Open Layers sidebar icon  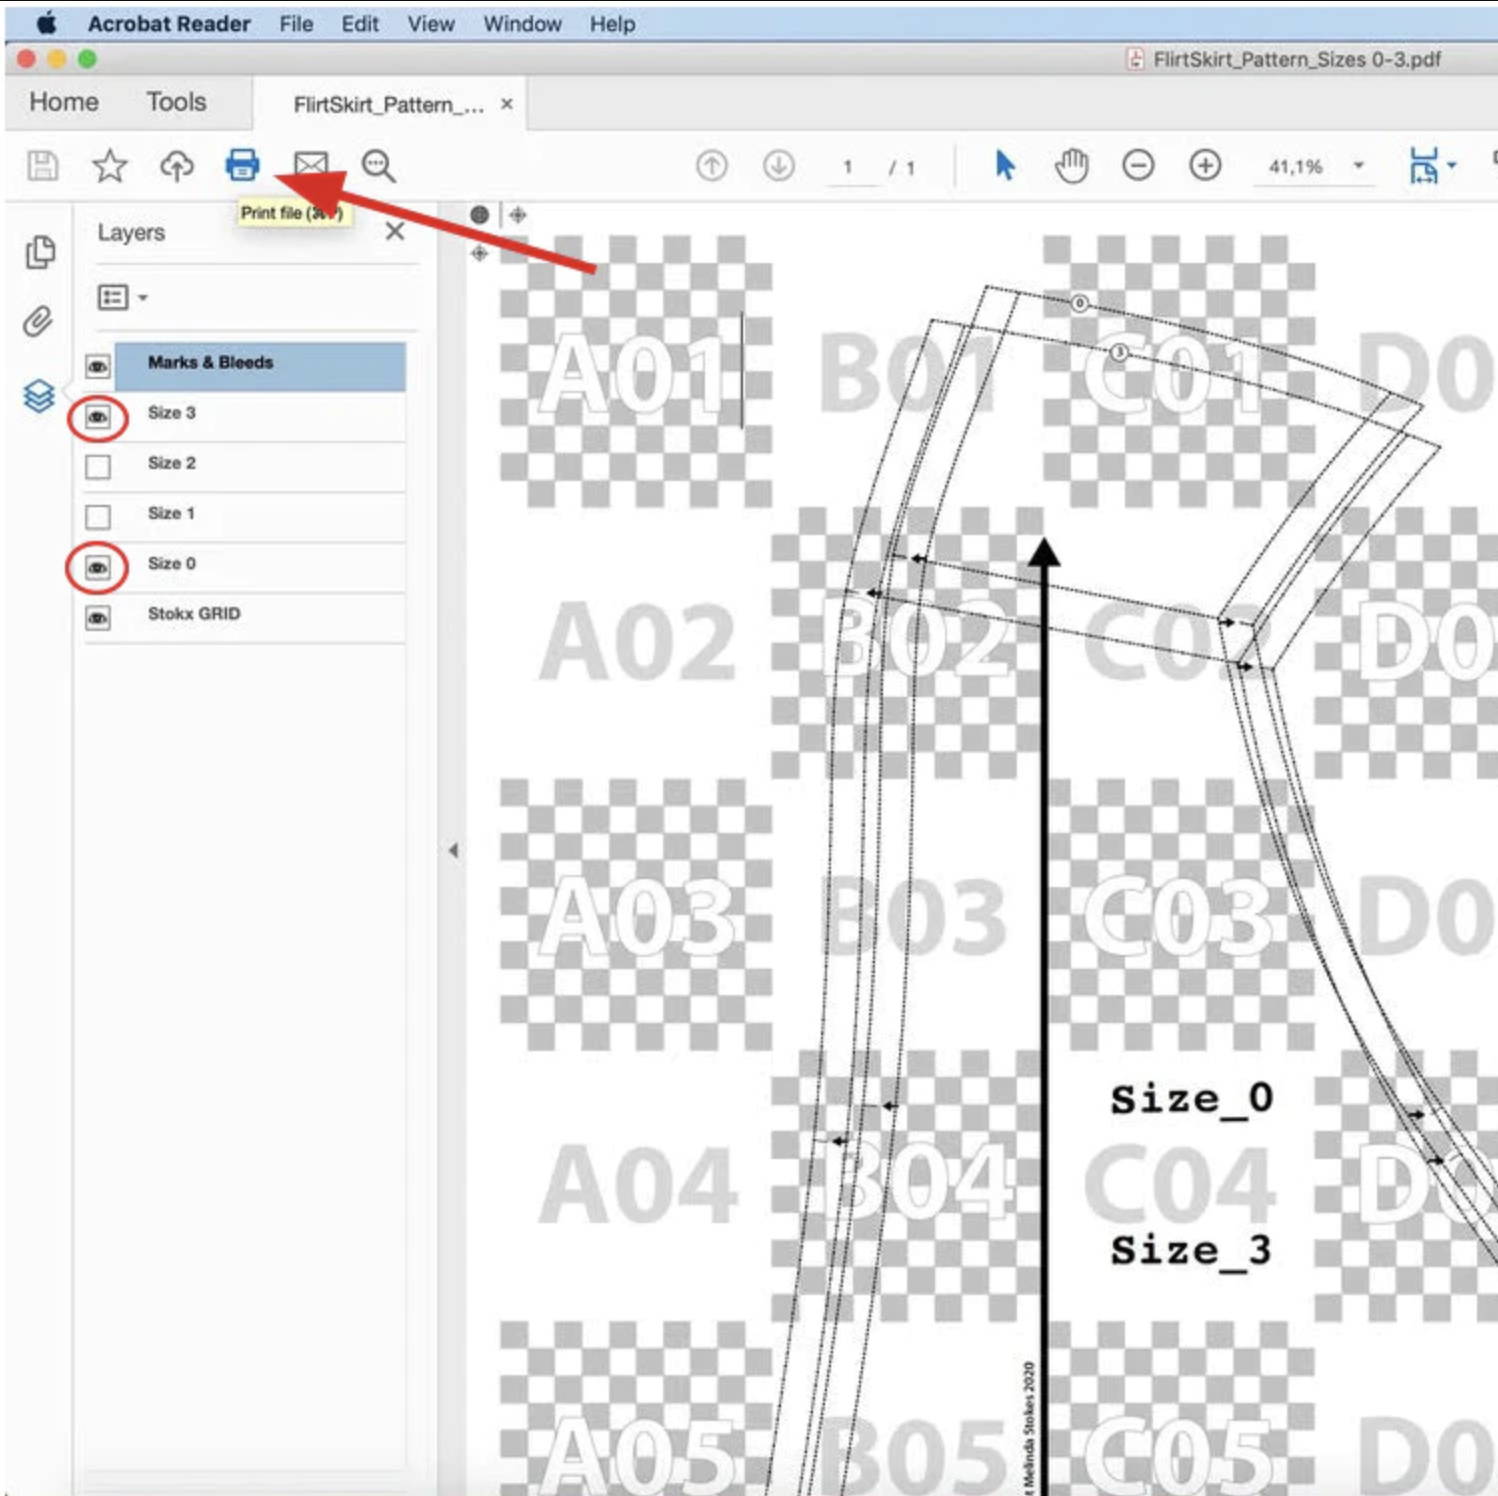click(x=39, y=396)
